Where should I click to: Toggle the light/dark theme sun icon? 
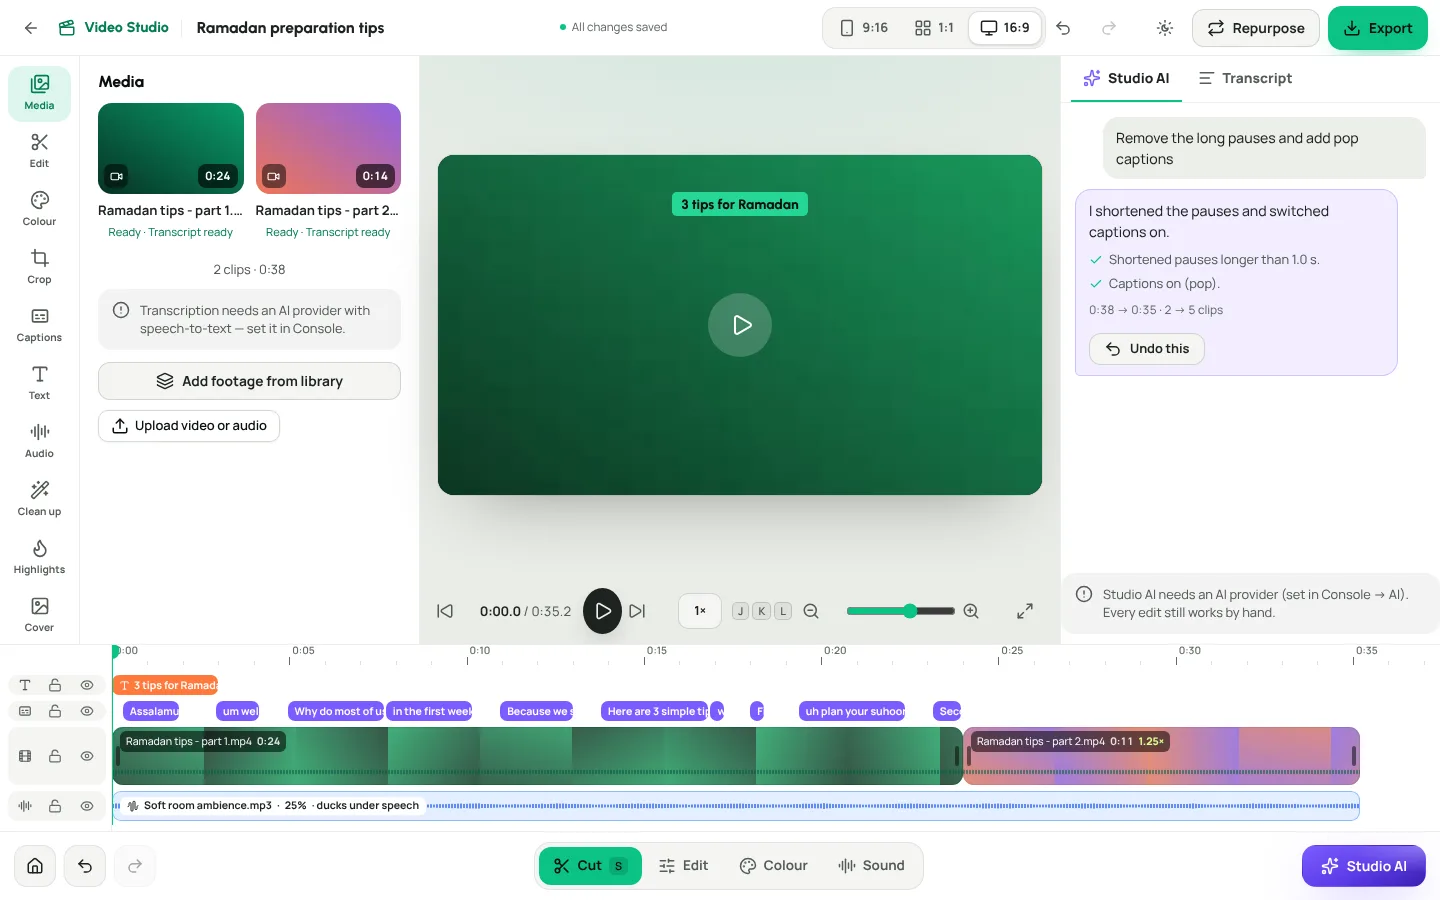1165,28
